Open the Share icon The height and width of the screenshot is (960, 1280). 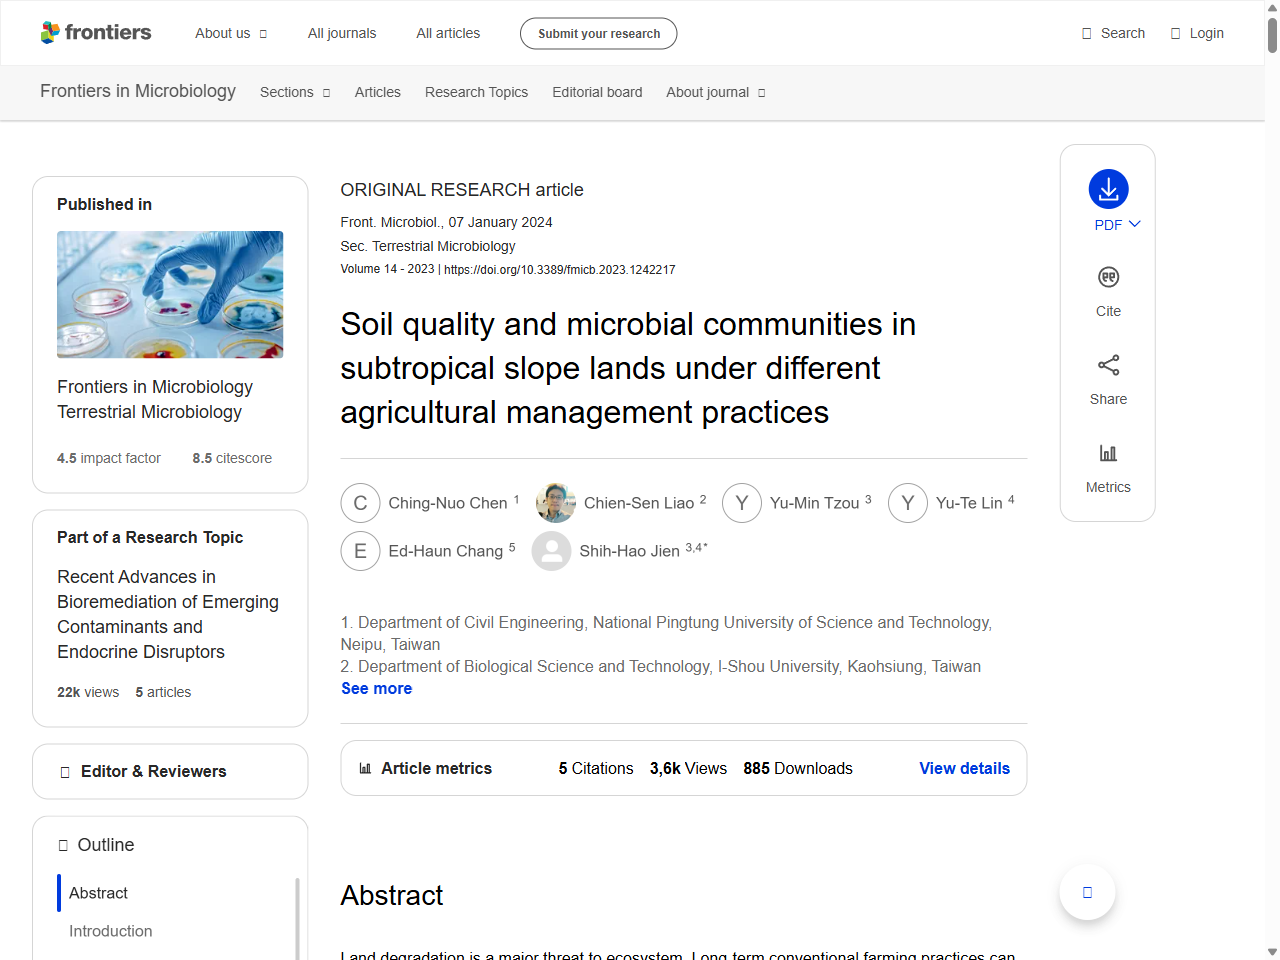[x=1108, y=365]
